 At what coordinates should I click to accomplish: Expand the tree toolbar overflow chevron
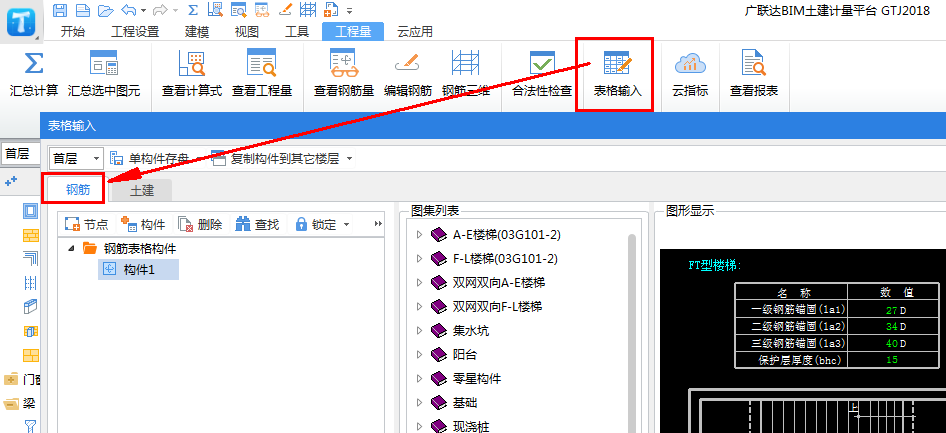pos(378,224)
